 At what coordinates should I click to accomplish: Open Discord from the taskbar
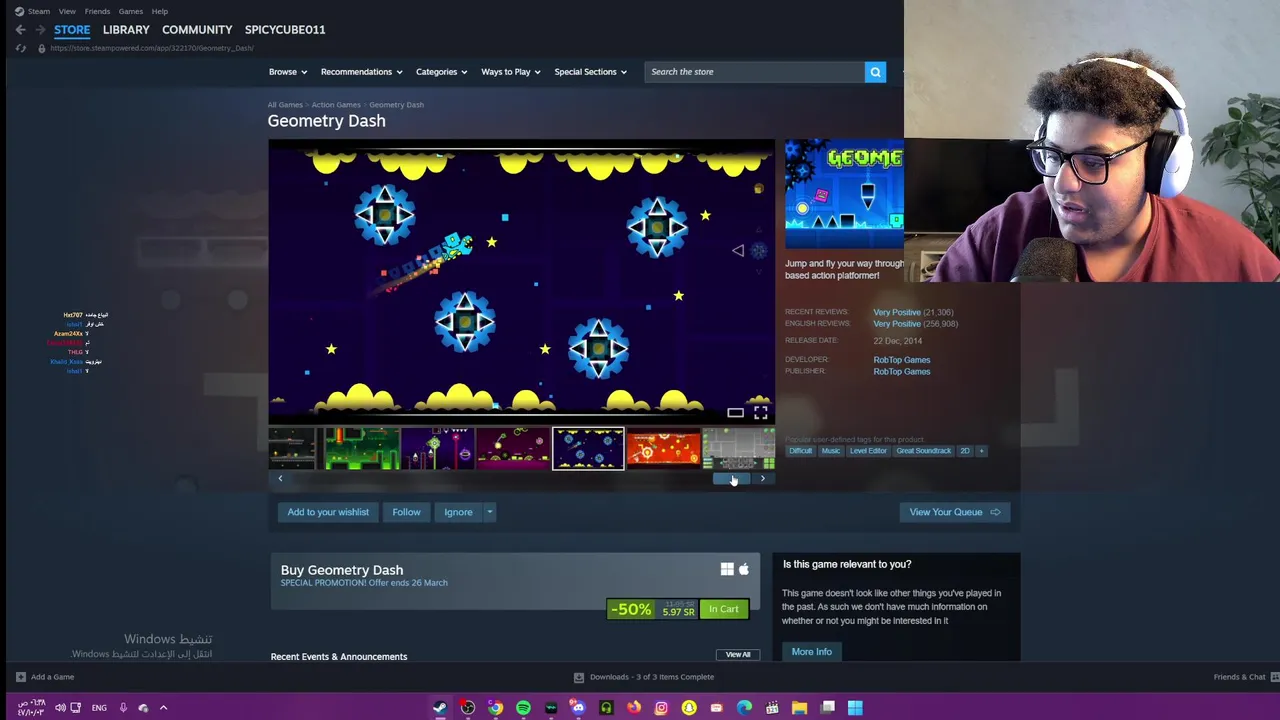(578, 708)
